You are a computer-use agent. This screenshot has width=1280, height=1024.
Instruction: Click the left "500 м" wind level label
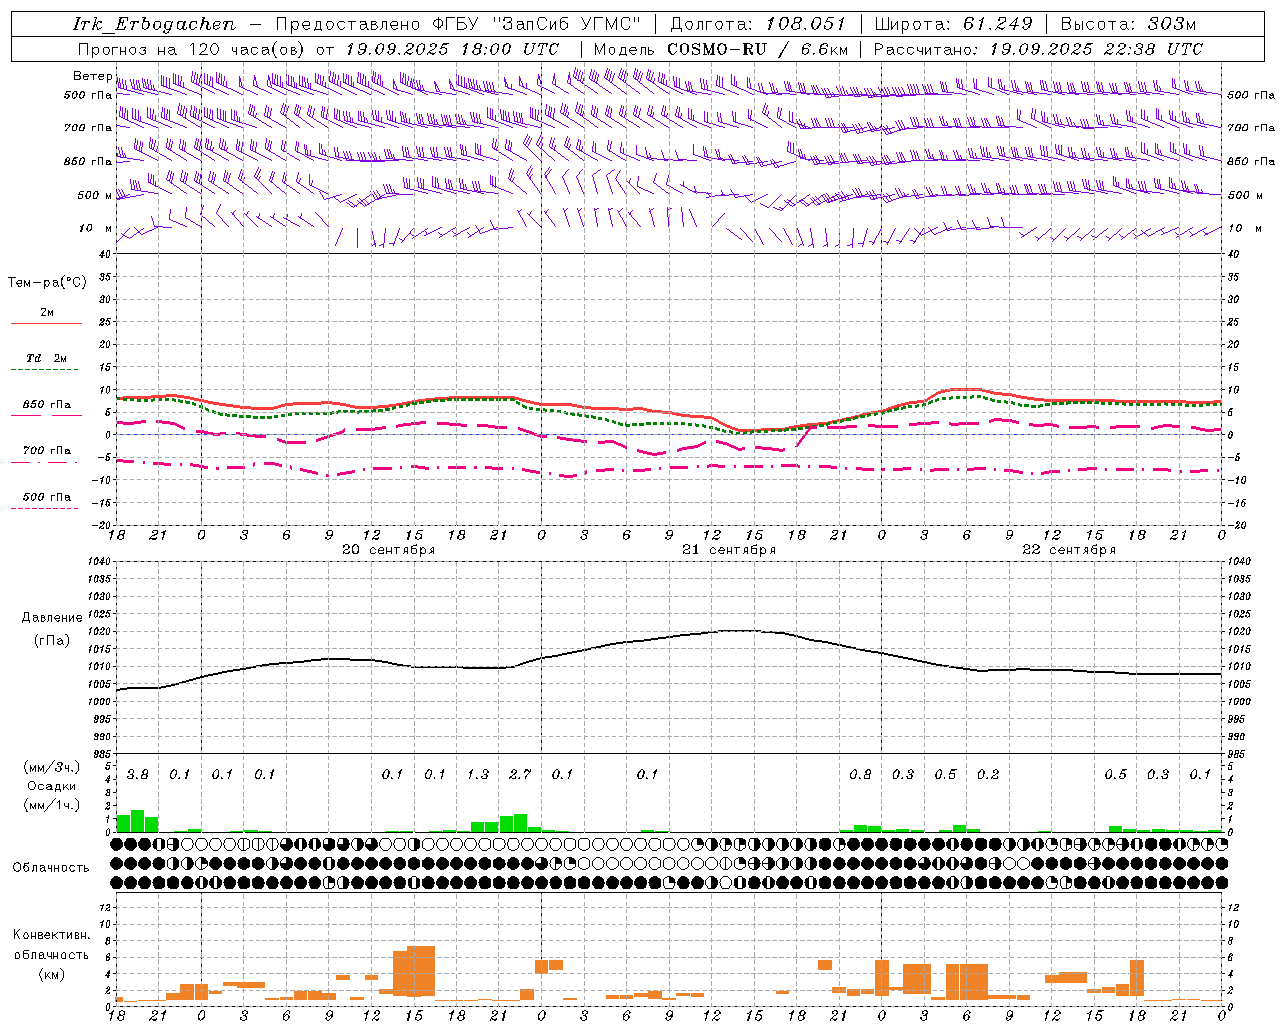coord(95,195)
